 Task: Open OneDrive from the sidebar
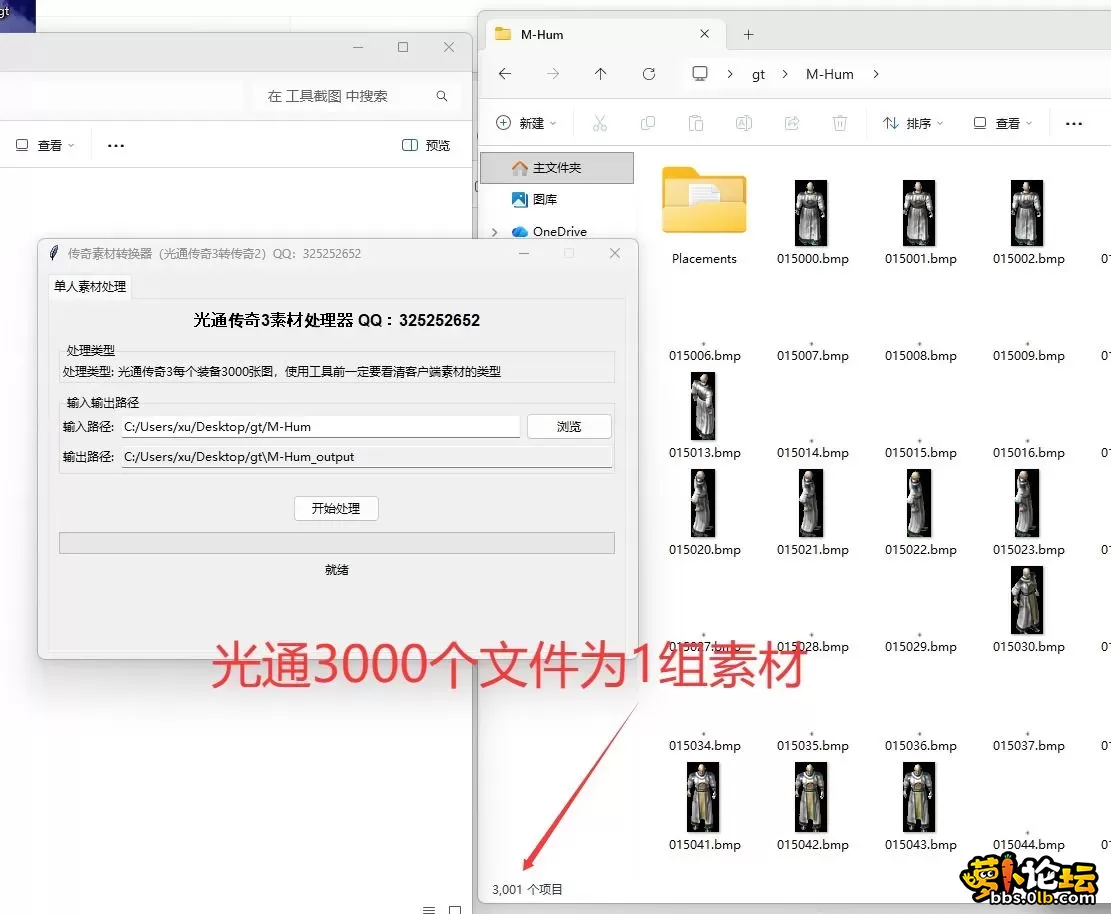560,231
